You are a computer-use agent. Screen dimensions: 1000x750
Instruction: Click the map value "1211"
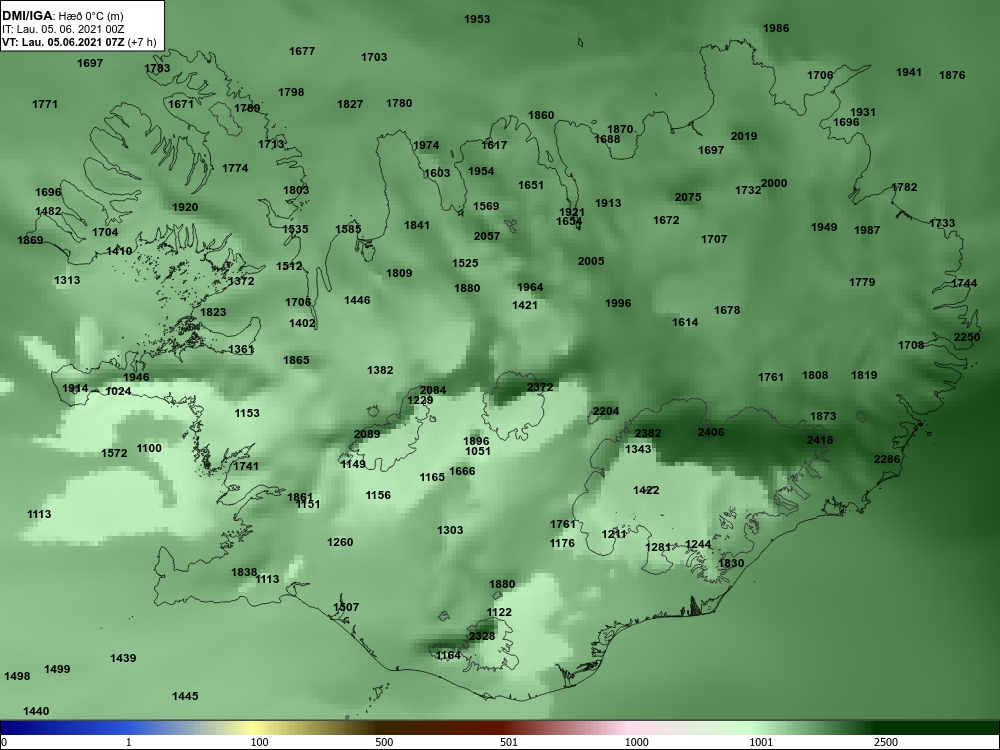pos(614,534)
